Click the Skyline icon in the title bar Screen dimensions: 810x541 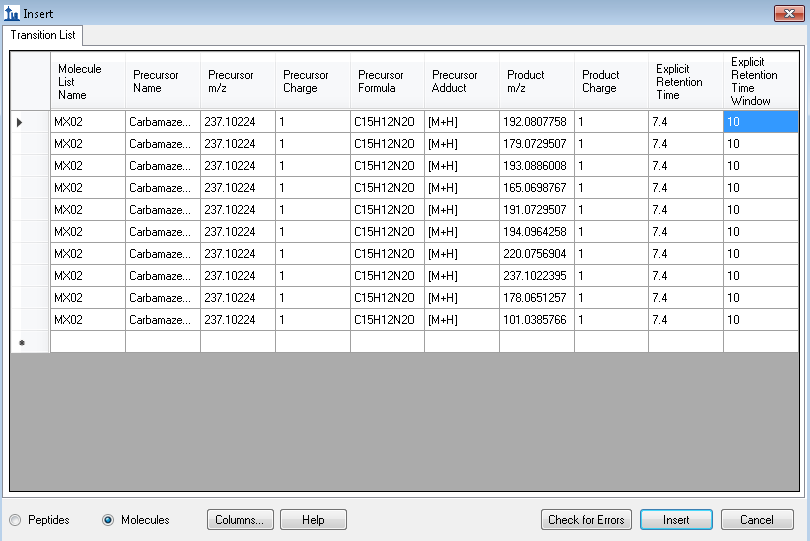(12, 13)
